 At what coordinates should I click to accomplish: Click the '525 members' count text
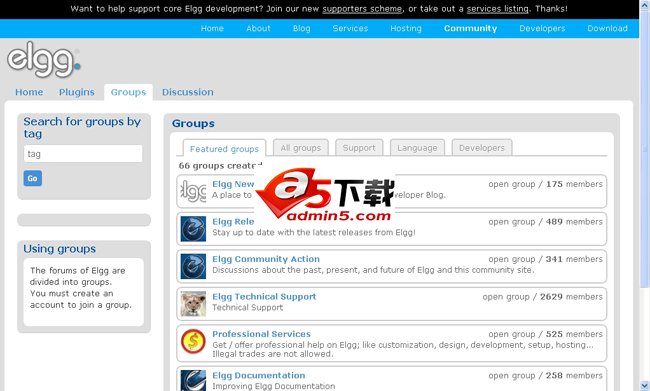click(574, 334)
